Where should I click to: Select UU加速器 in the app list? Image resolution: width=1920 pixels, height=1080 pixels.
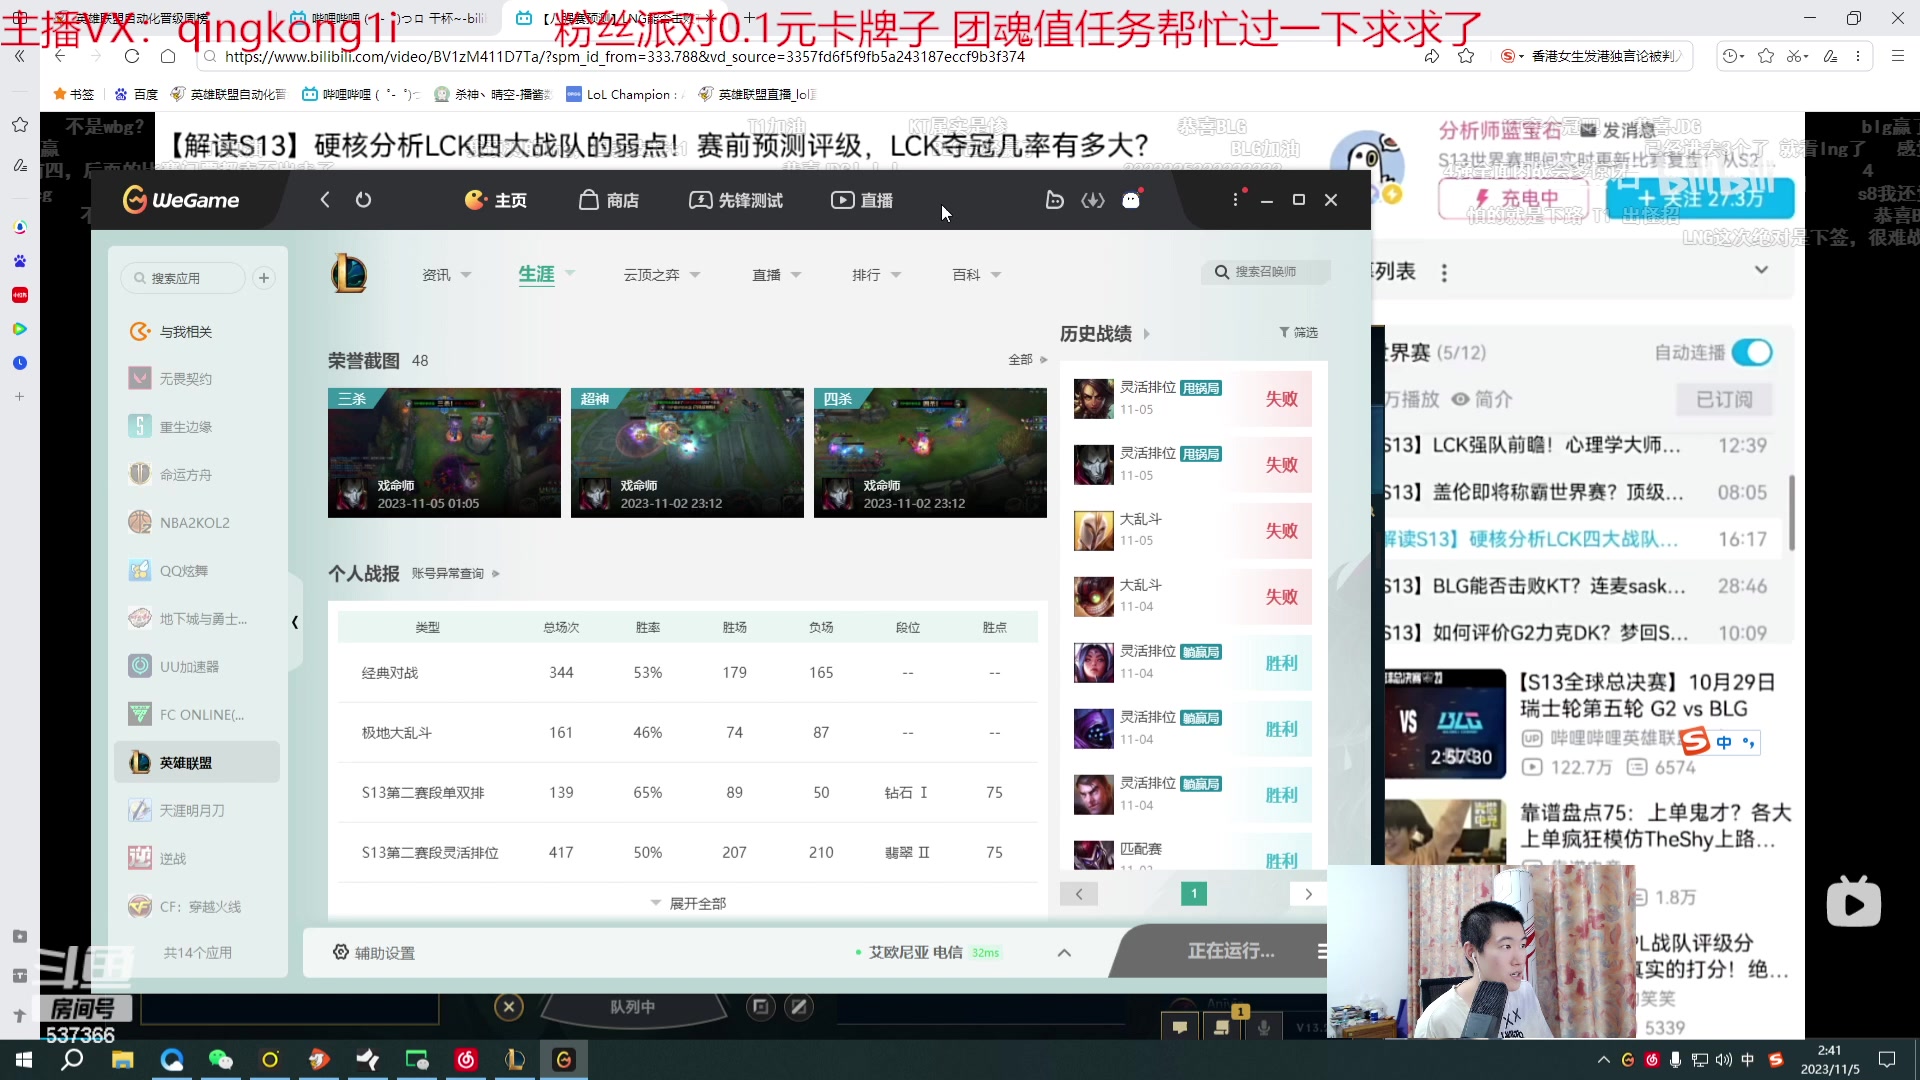tap(196, 667)
